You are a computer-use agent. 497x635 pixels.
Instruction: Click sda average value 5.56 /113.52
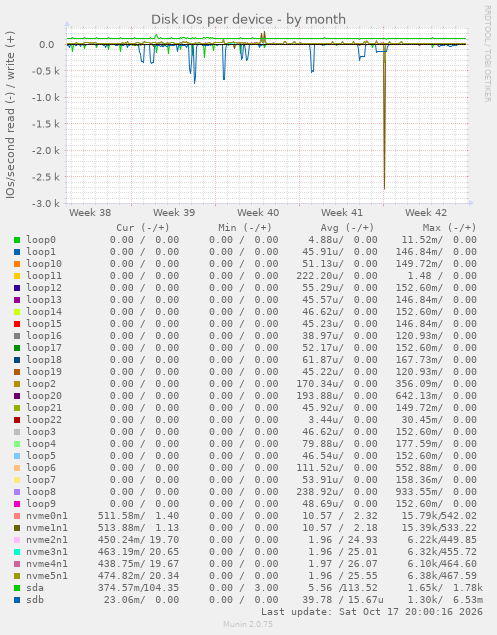(x=343, y=588)
